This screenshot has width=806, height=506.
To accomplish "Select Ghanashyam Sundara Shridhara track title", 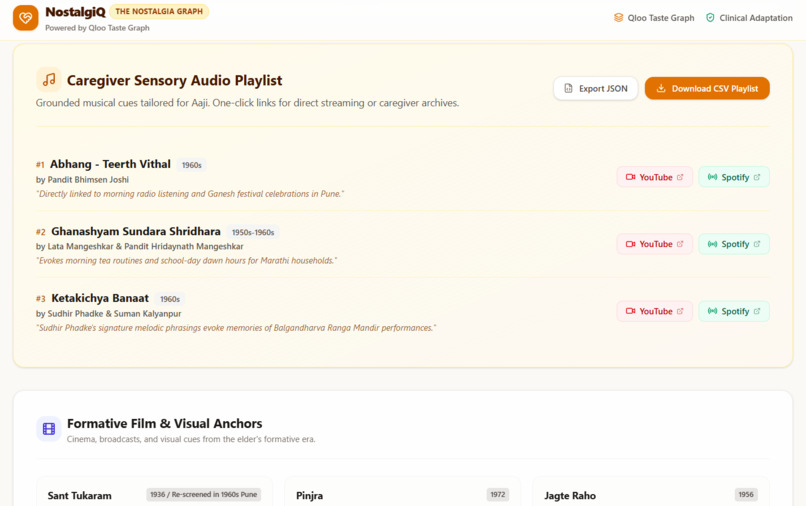I will point(136,231).
